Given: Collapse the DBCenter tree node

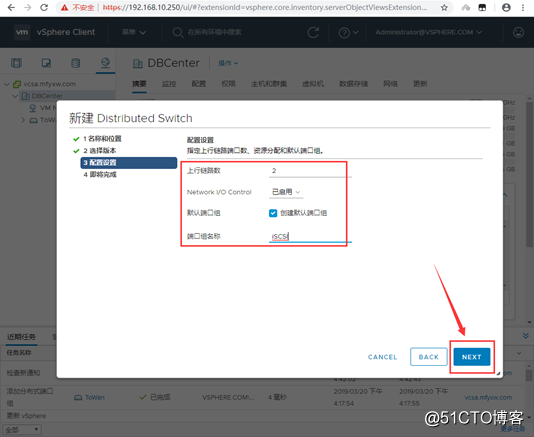Looking at the screenshot, I should coord(15,96).
